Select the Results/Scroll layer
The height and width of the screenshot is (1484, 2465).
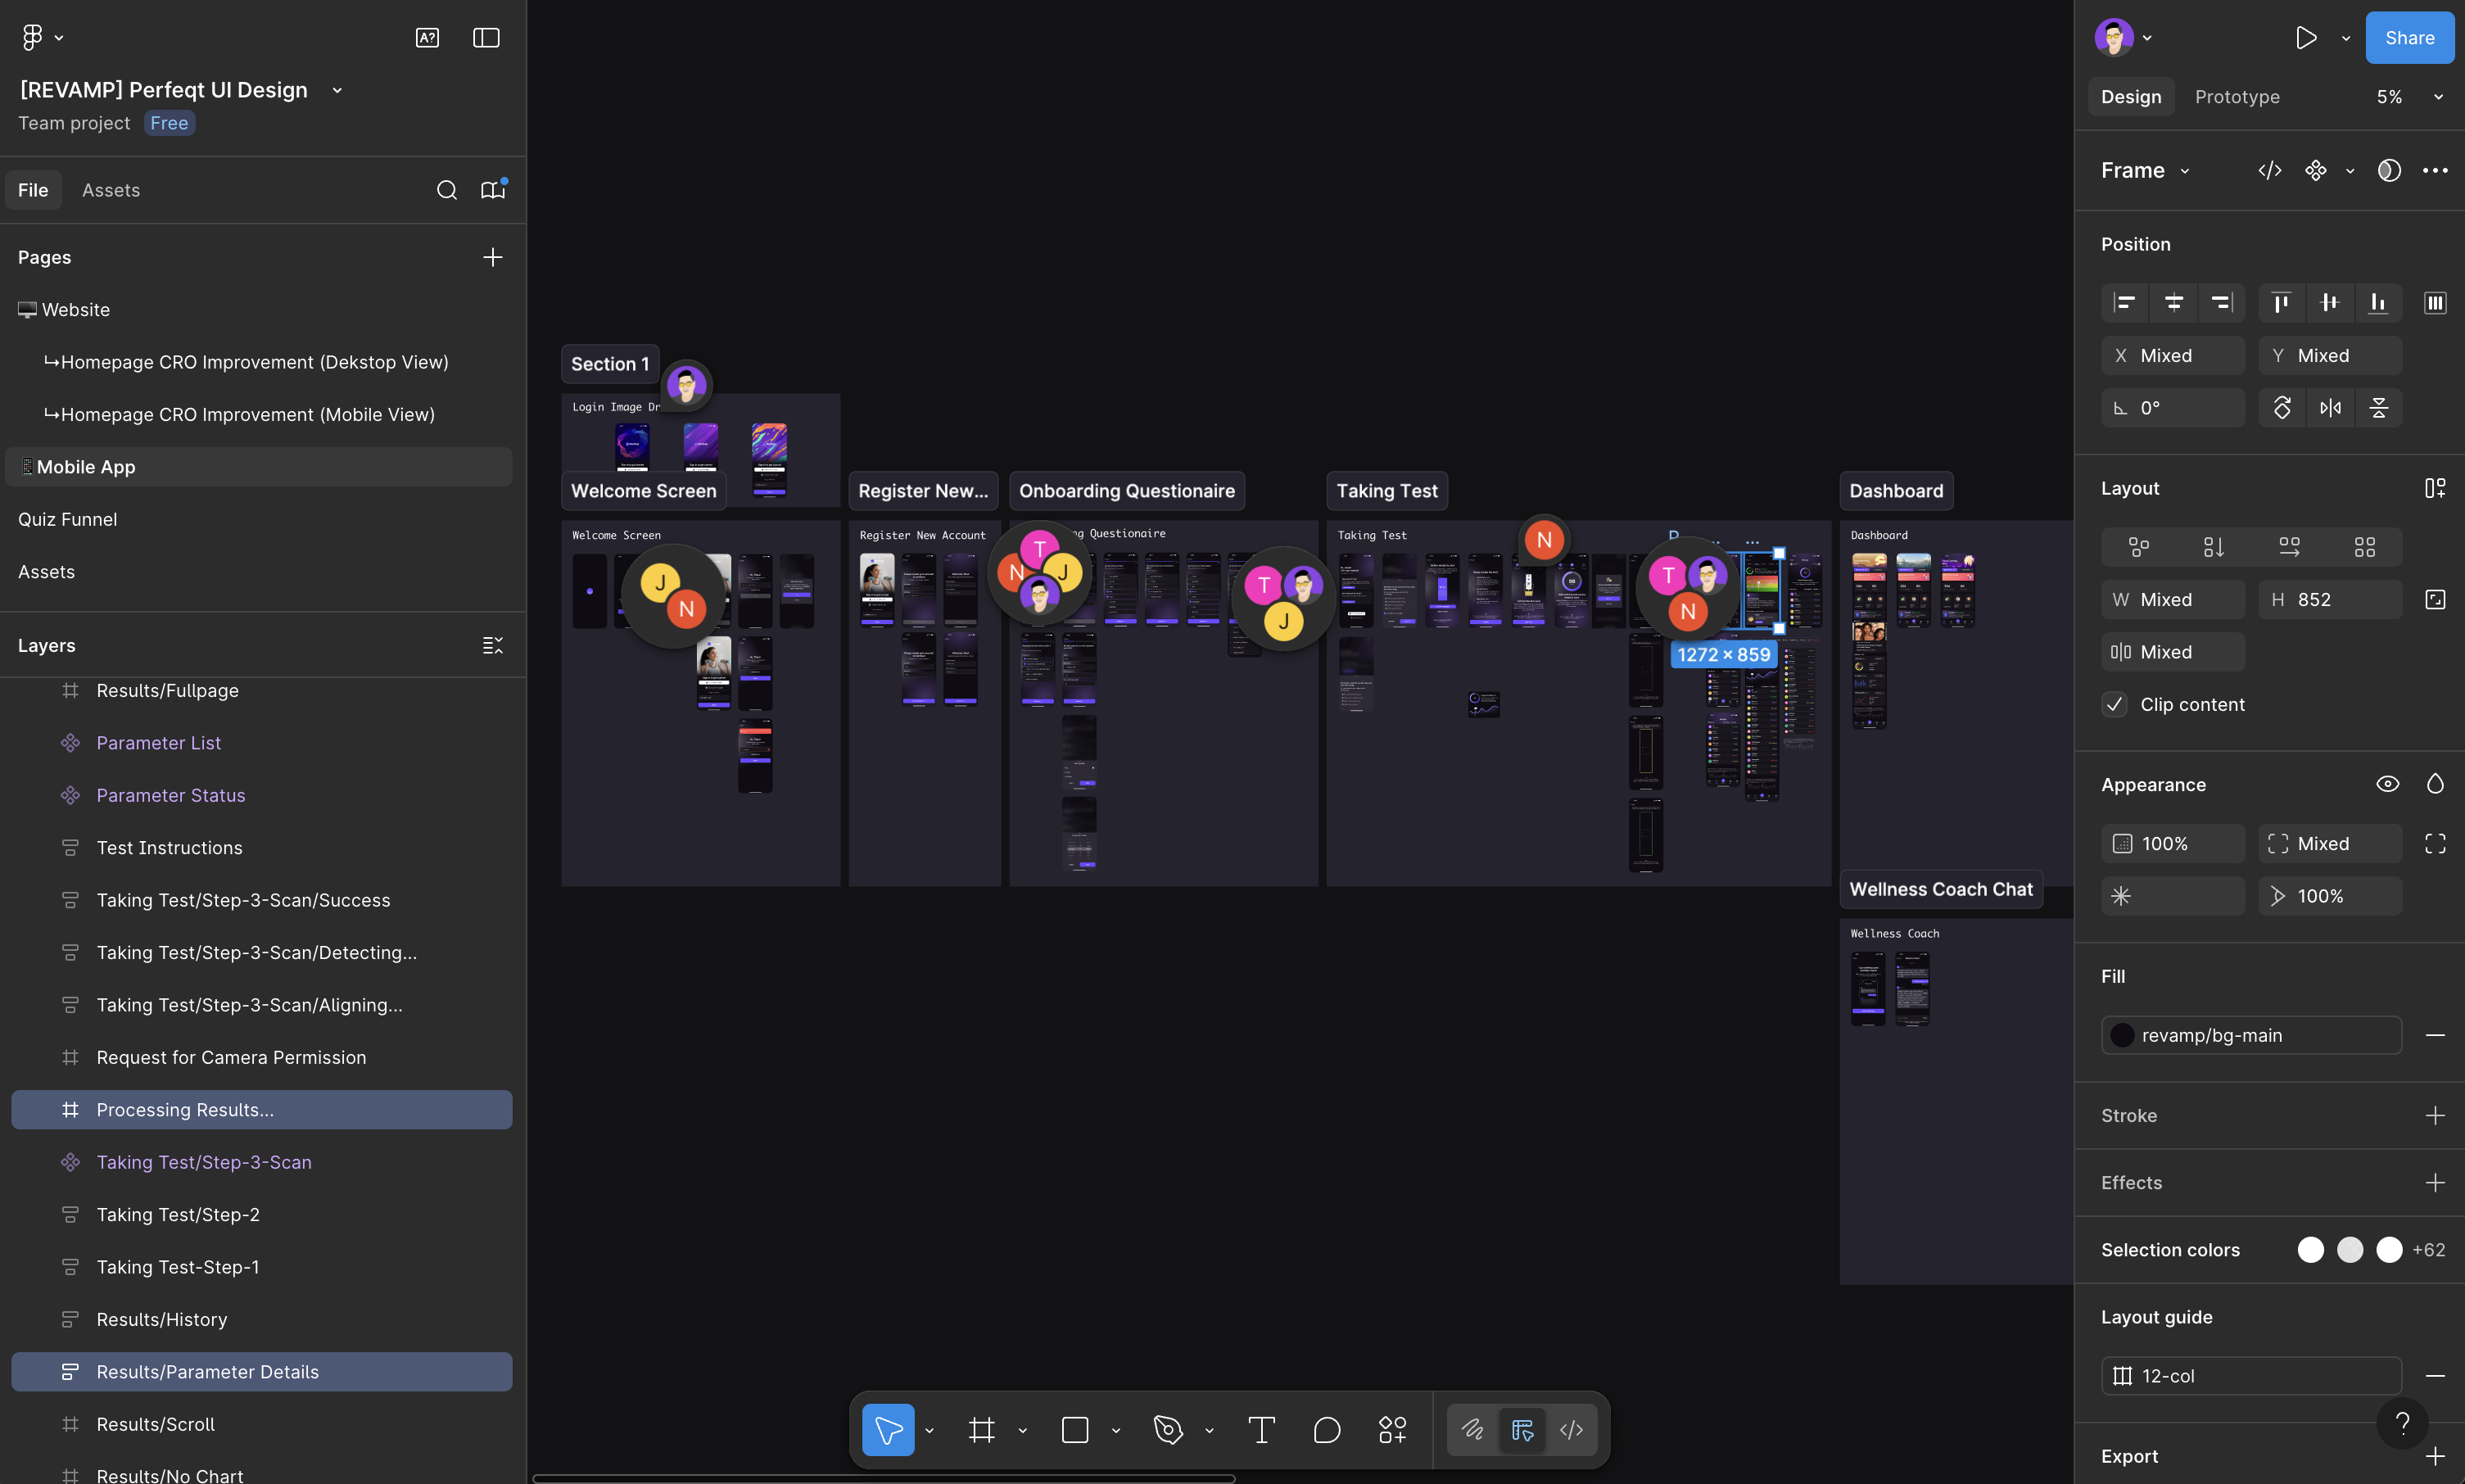(x=155, y=1424)
